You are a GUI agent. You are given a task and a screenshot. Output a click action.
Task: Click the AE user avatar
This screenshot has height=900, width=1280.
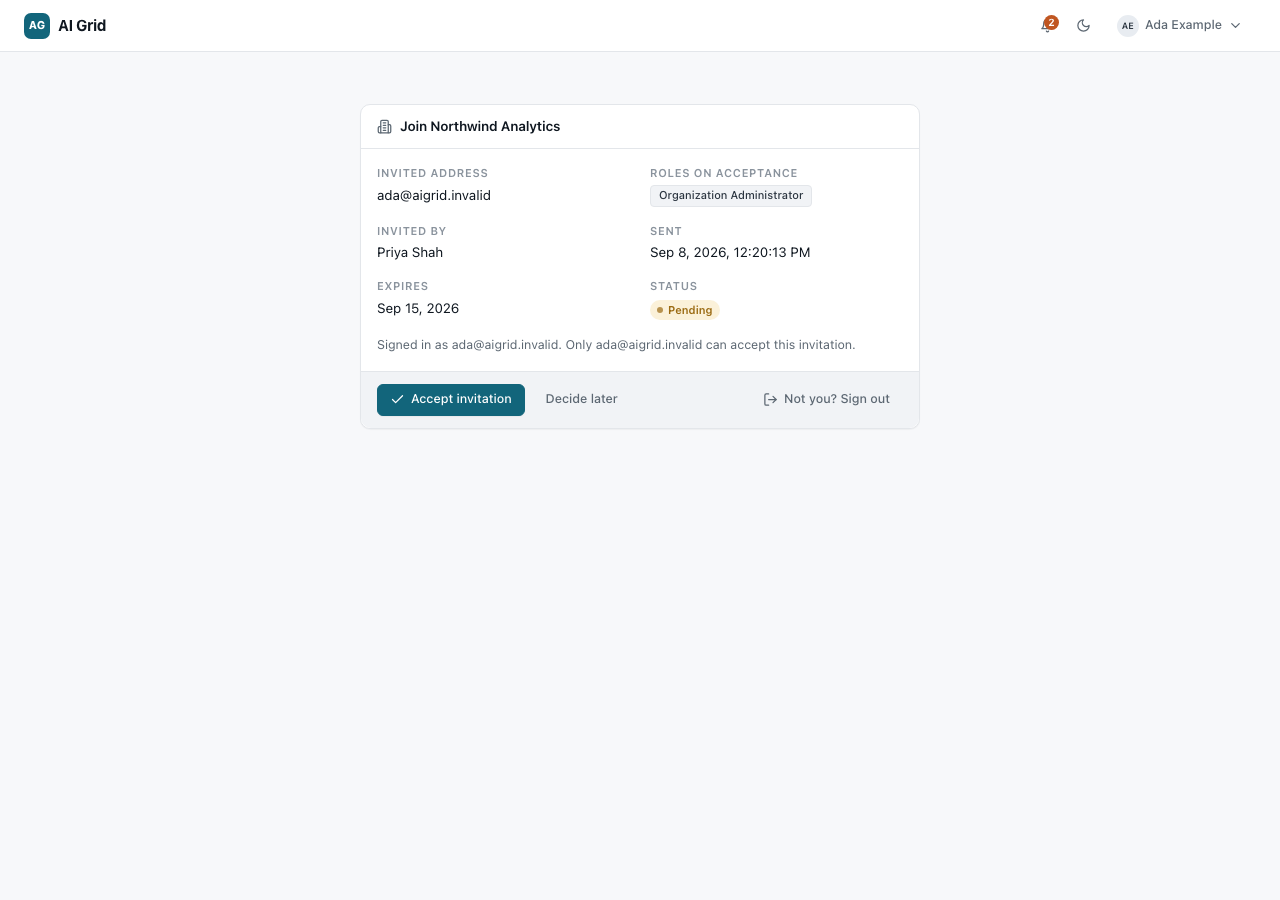click(1128, 26)
